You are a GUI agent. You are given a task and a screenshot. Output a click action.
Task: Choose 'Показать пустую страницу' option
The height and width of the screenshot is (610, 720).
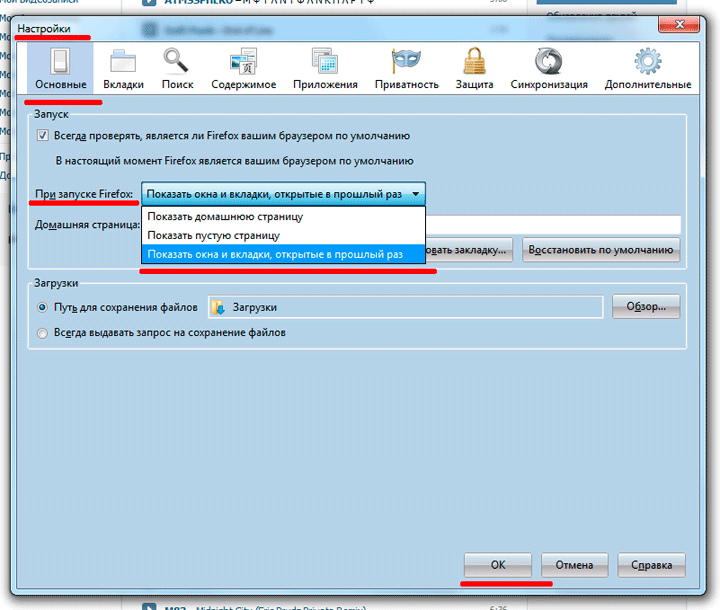click(283, 235)
